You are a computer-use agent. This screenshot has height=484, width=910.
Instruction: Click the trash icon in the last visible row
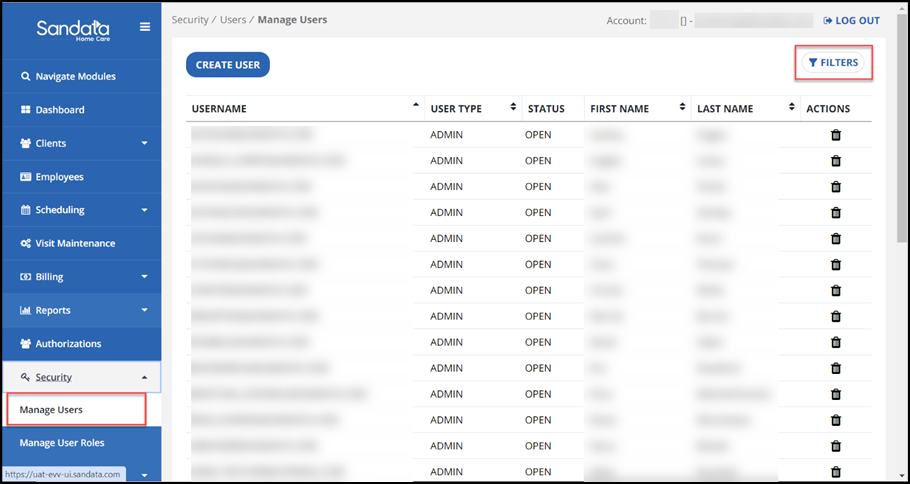(x=836, y=472)
